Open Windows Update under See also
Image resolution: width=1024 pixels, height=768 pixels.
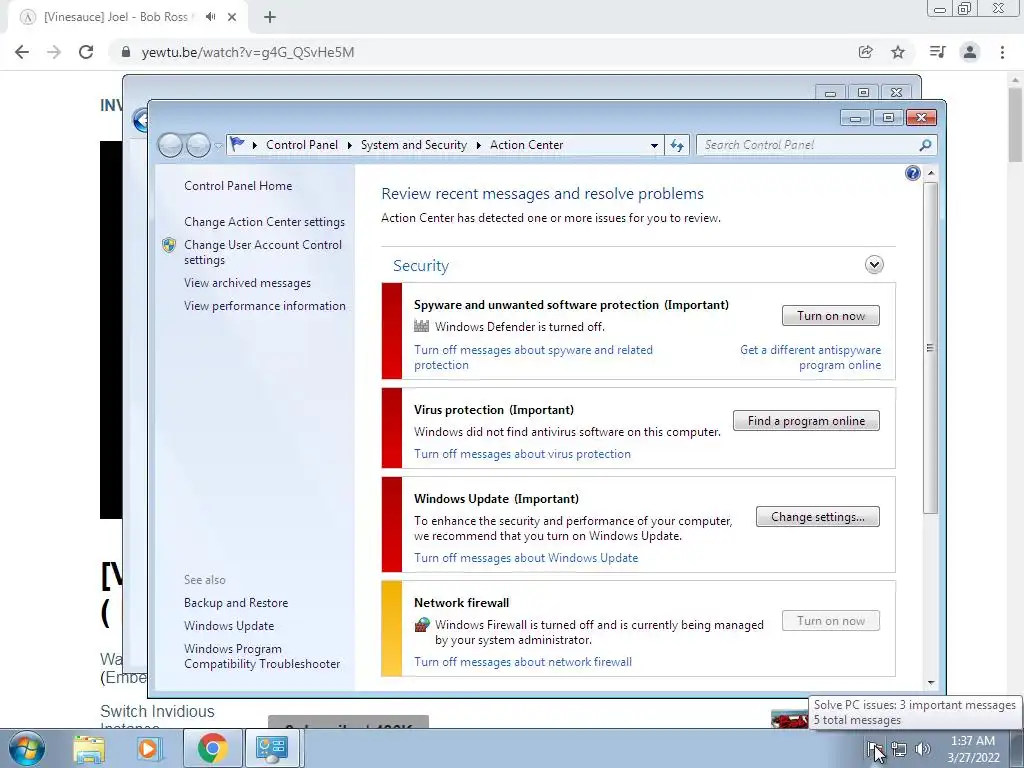[229, 626]
